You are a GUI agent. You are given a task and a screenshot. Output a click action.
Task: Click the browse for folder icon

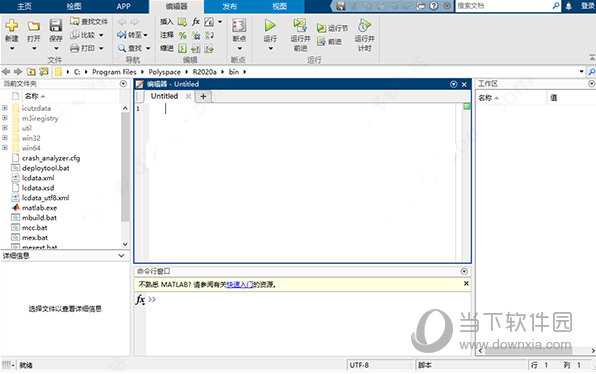pos(44,71)
